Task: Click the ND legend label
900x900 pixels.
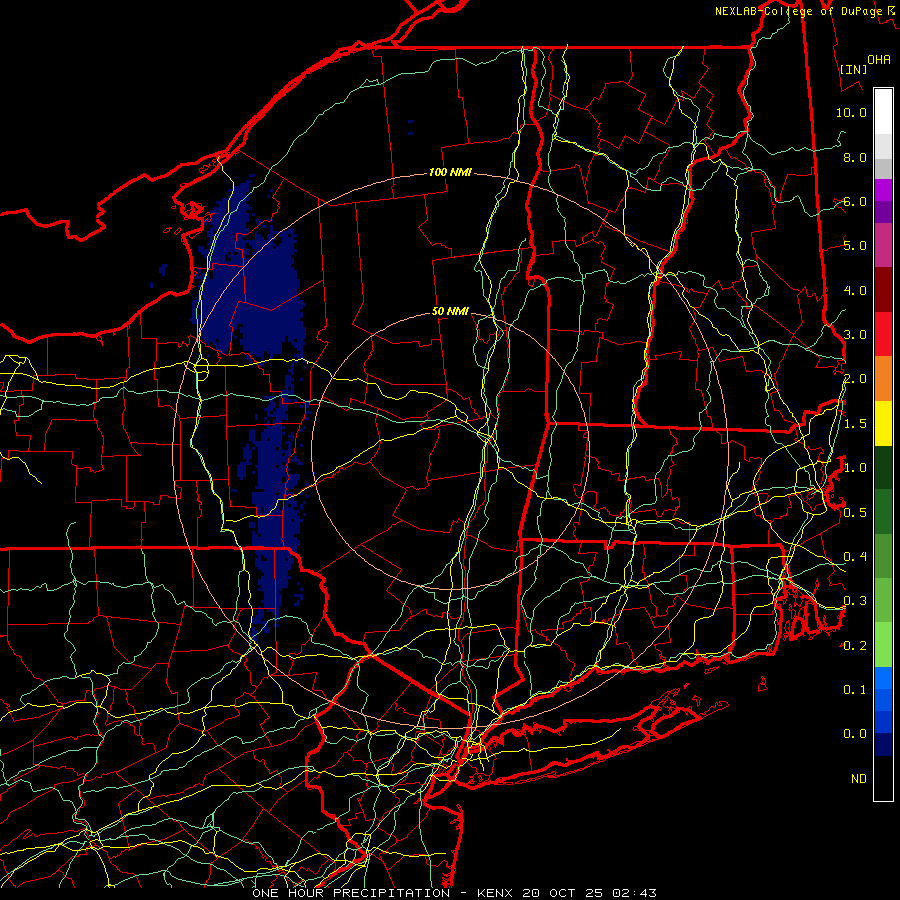Action: pyautogui.click(x=859, y=778)
